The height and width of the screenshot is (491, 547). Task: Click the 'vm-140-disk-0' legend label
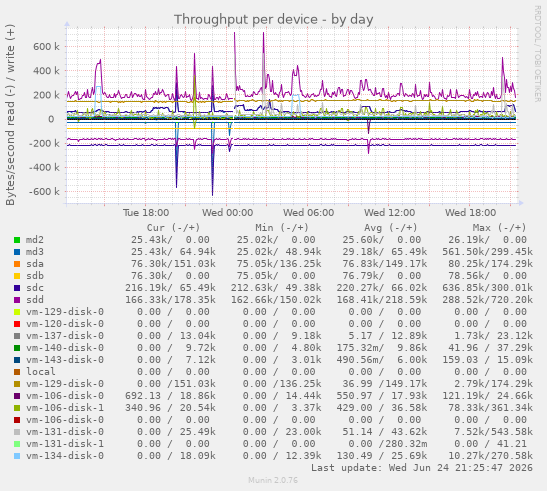pyautogui.click(x=65, y=348)
